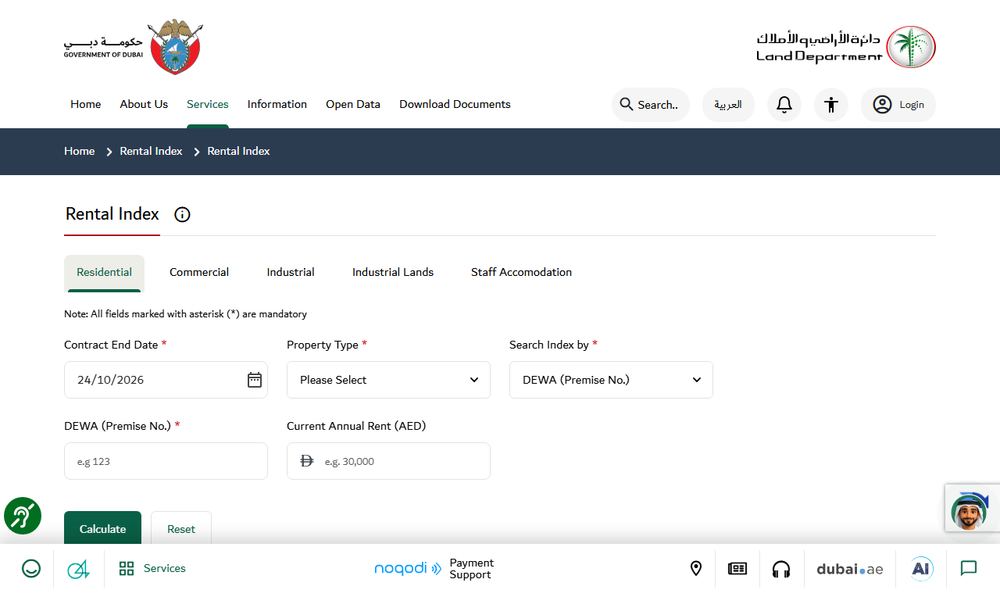Click Payment Support text in footer
Screen dimensions: 1000x594
click(471, 568)
